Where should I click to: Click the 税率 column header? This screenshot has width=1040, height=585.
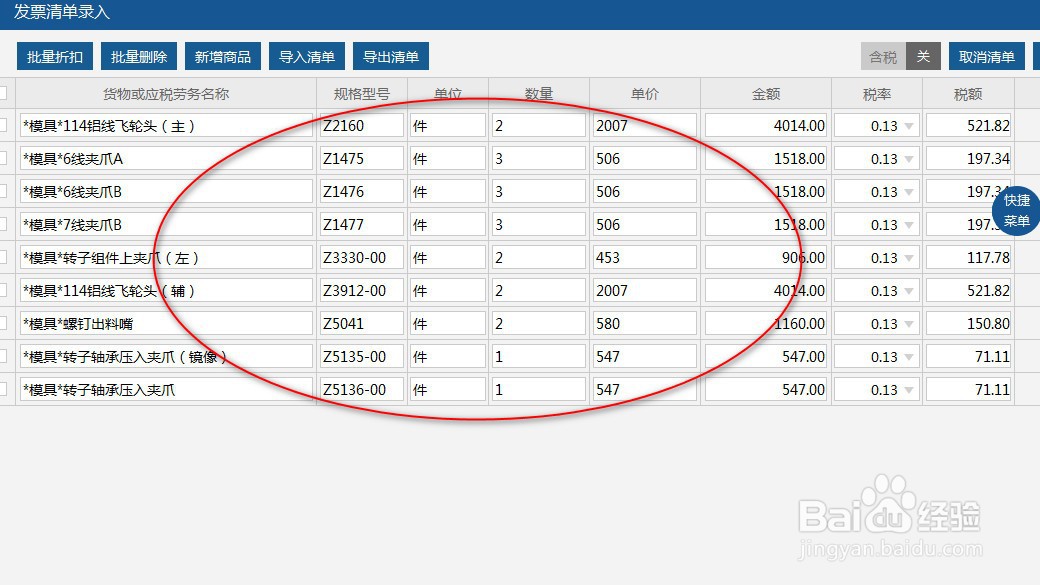pyautogui.click(x=877, y=94)
